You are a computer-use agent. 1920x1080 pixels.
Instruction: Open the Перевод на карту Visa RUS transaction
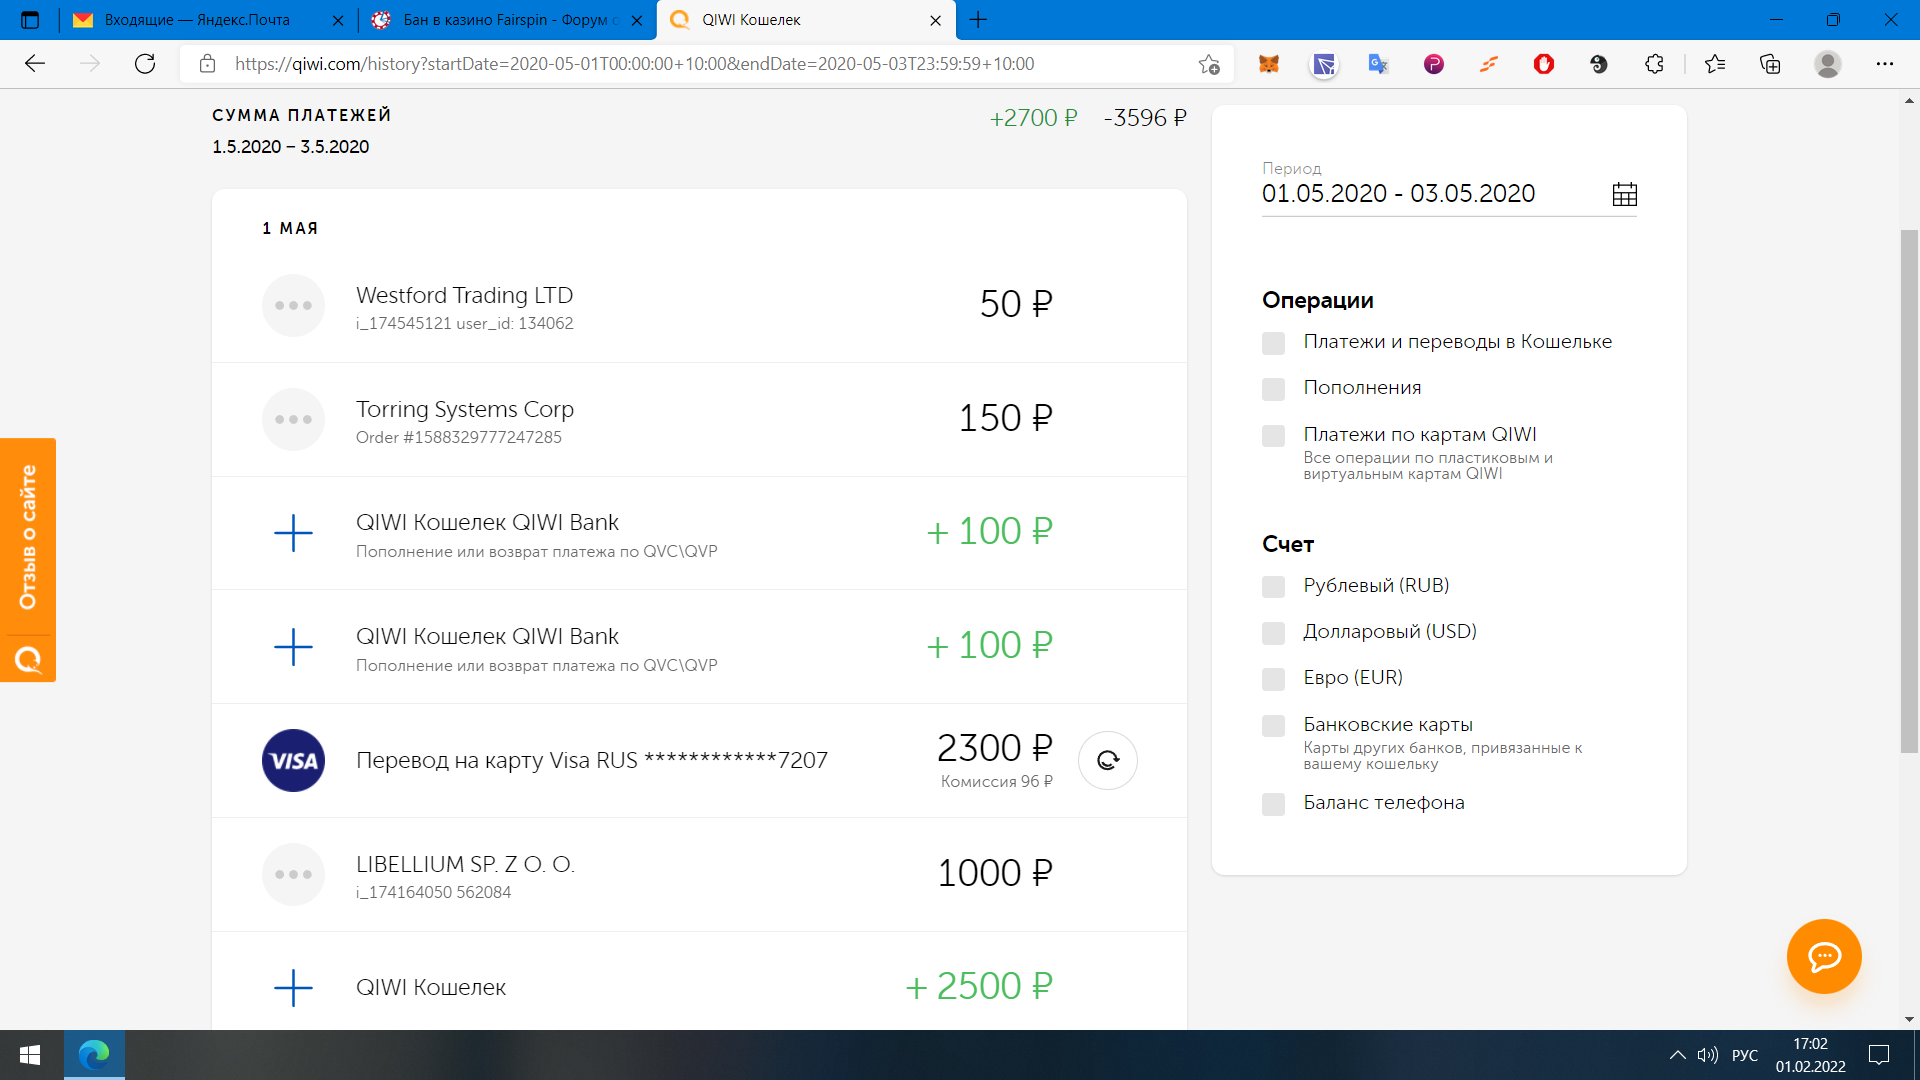point(699,761)
